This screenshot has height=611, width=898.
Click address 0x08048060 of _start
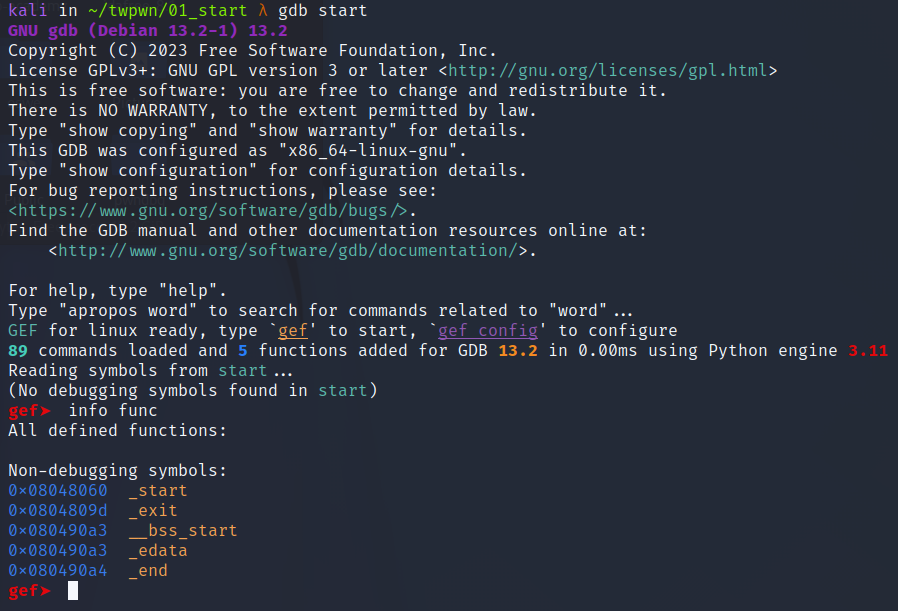[x=57, y=491]
